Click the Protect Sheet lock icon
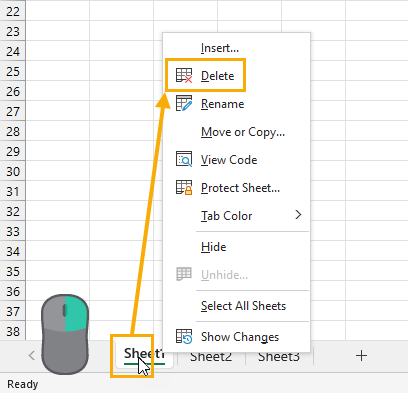Image resolution: width=408 pixels, height=393 pixels. pyautogui.click(x=184, y=187)
